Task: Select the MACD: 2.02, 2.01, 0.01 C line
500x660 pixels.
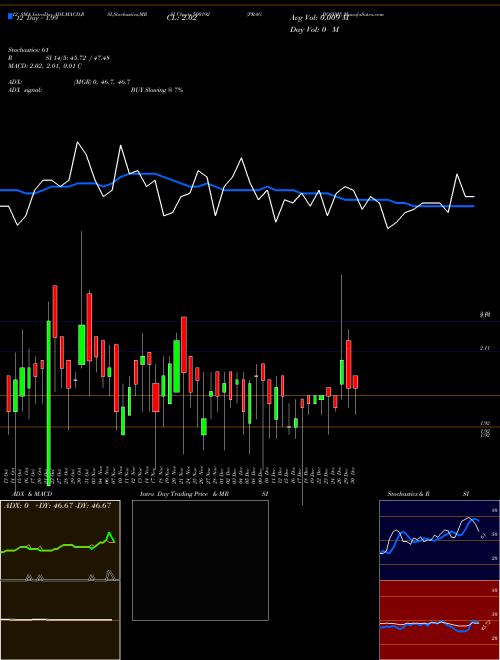Action: (45, 66)
